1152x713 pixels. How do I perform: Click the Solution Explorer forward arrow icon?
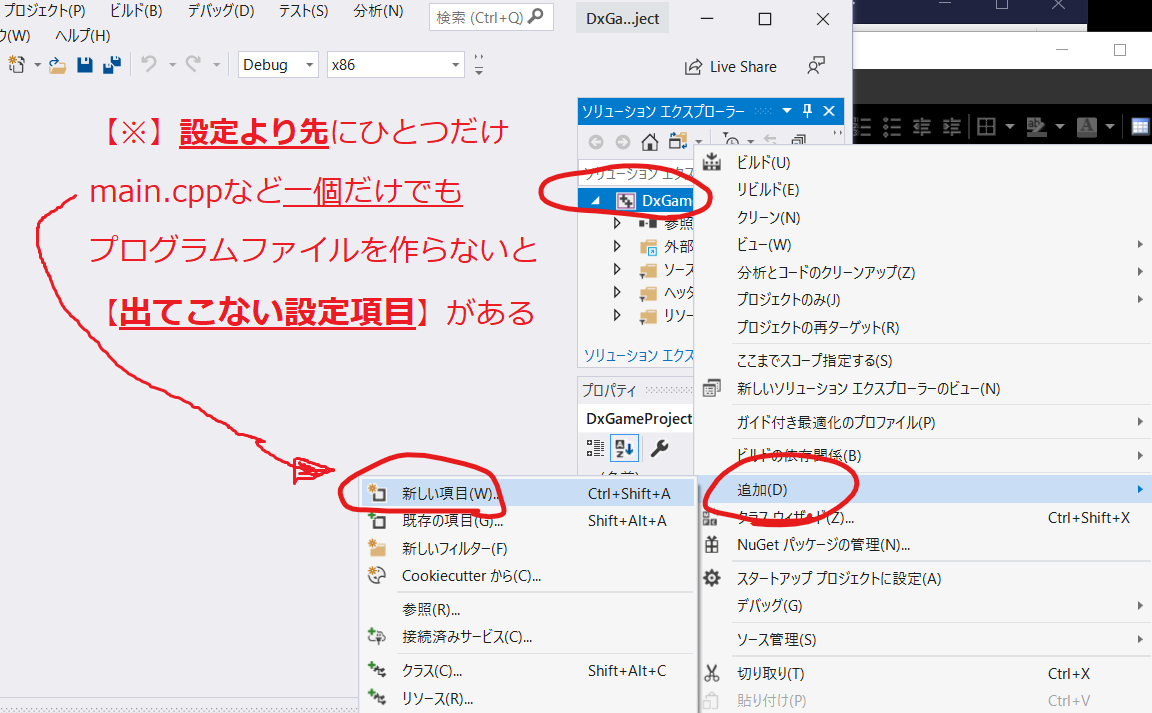pyautogui.click(x=622, y=142)
